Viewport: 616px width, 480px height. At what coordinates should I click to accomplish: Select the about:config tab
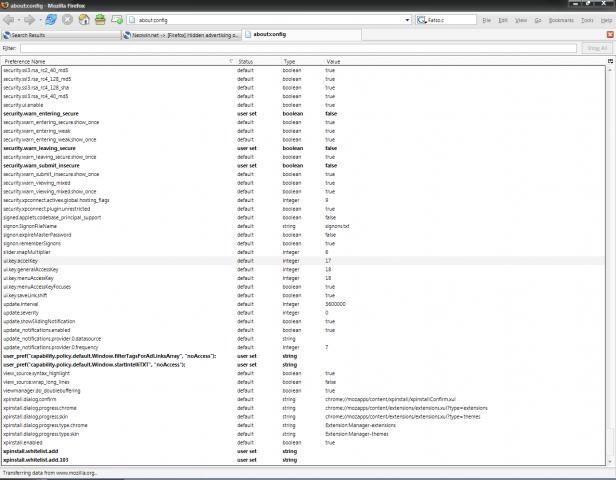(x=301, y=35)
